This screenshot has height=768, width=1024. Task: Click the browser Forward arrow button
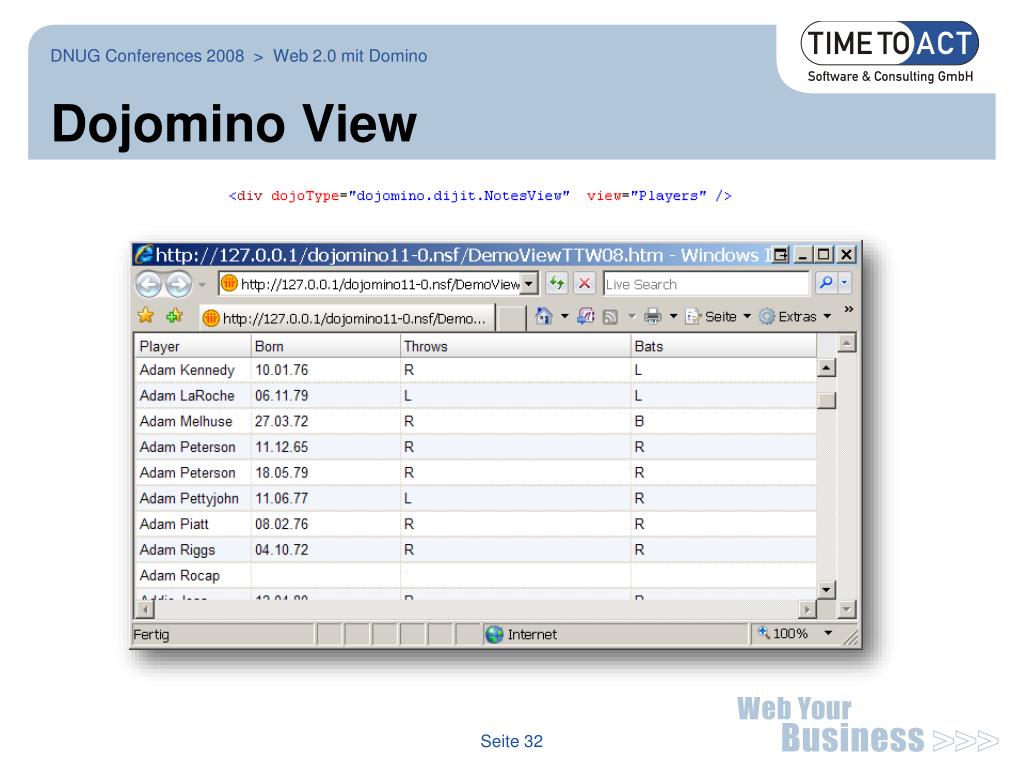click(178, 285)
